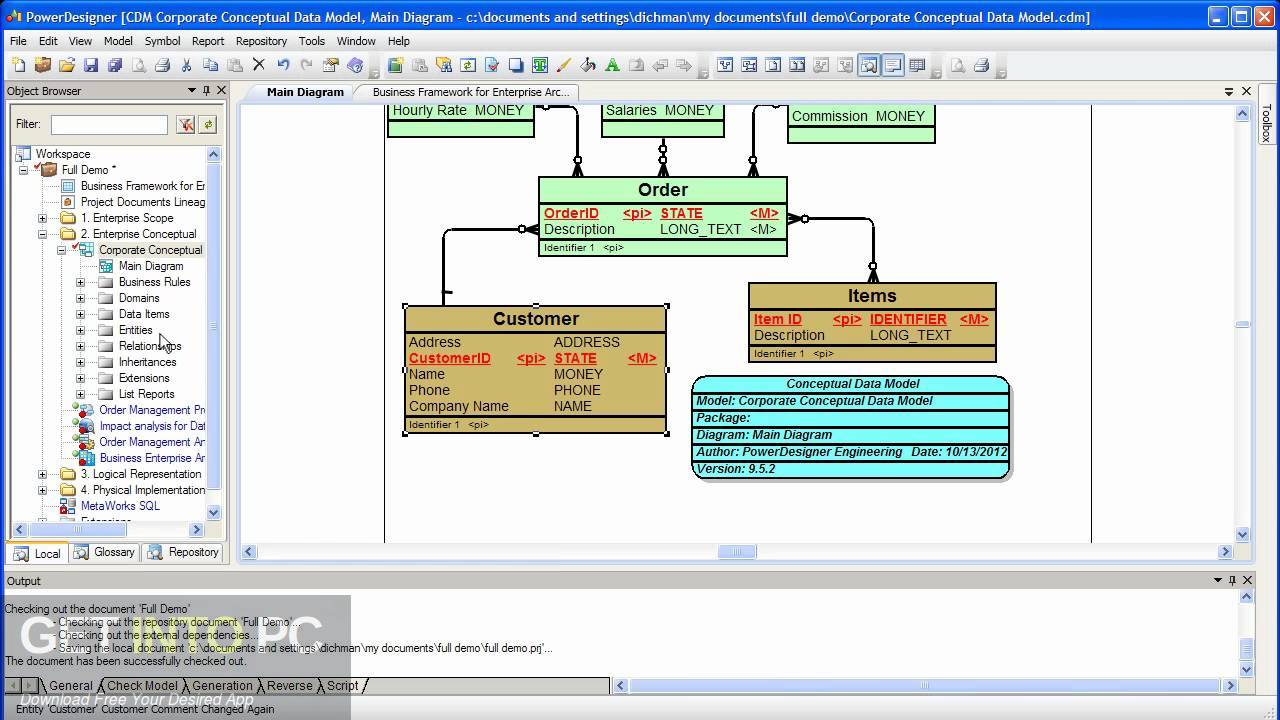Click the green Adjust to Text icon

pyautogui.click(x=540, y=65)
